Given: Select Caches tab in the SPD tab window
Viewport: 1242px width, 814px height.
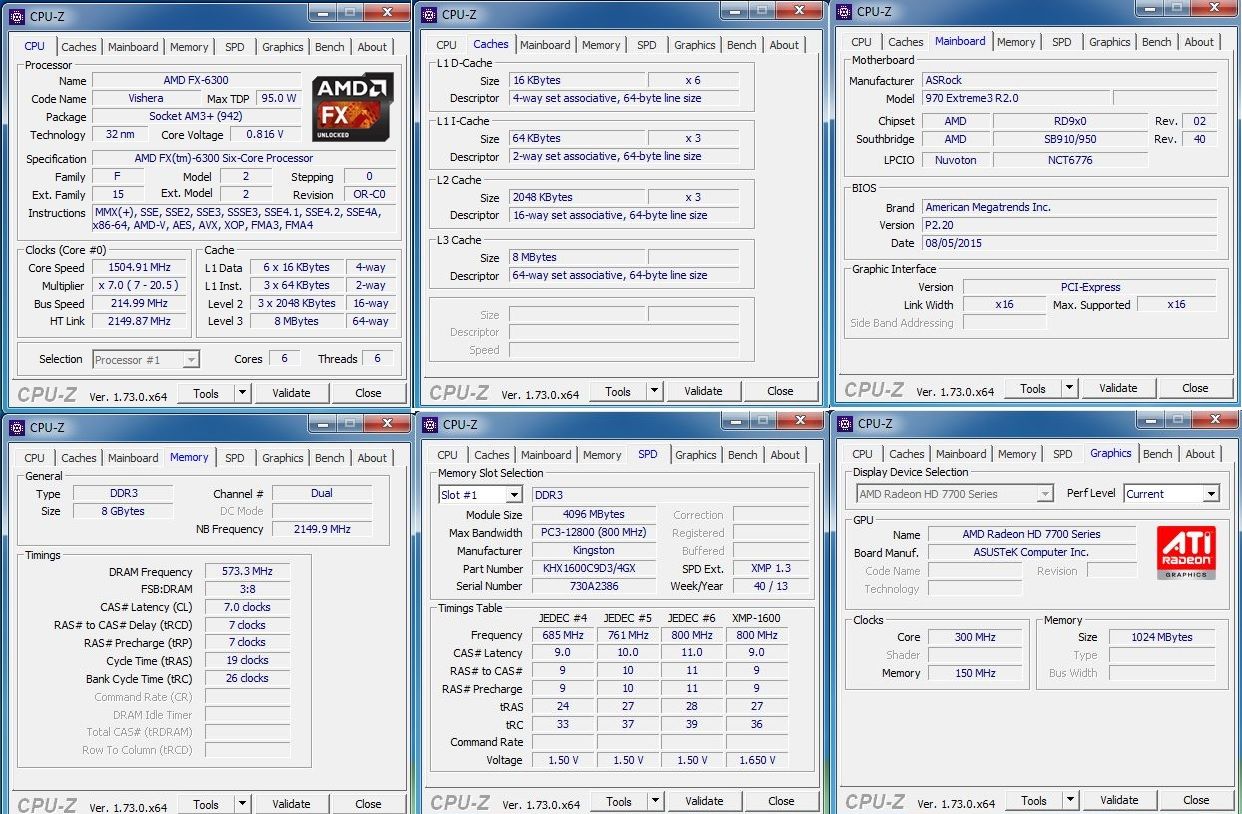Looking at the screenshot, I should pyautogui.click(x=492, y=455).
